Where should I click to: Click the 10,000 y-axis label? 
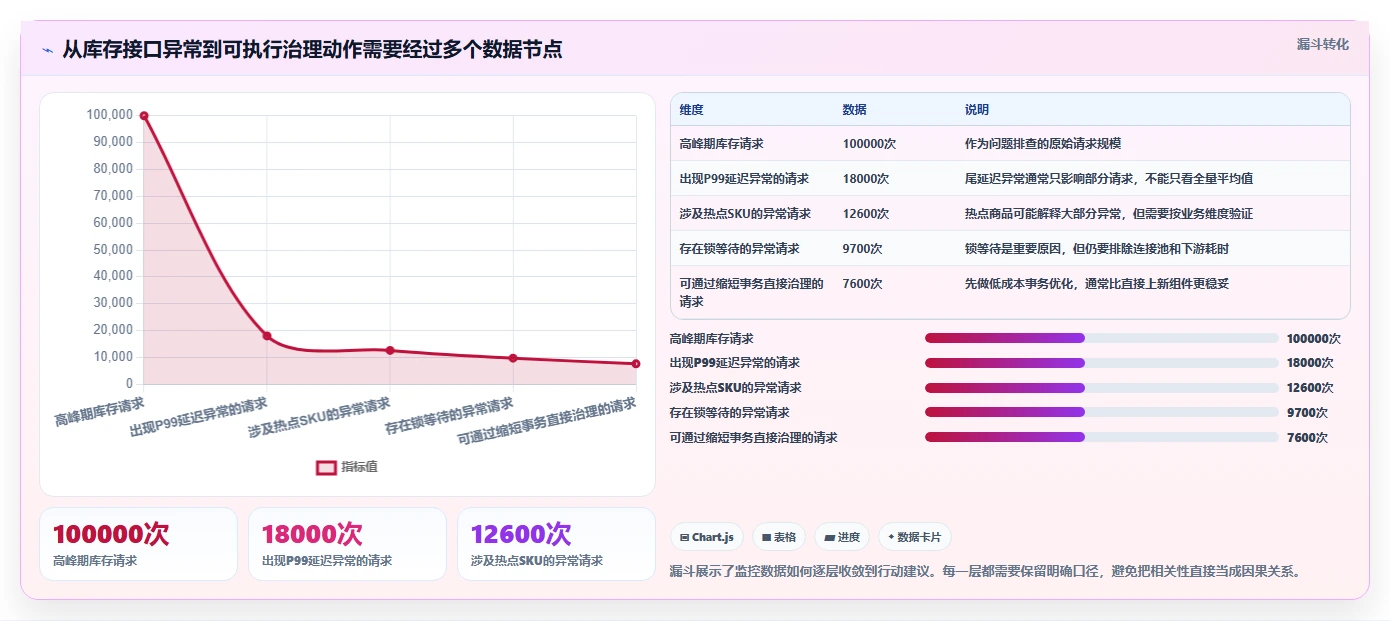(113, 357)
